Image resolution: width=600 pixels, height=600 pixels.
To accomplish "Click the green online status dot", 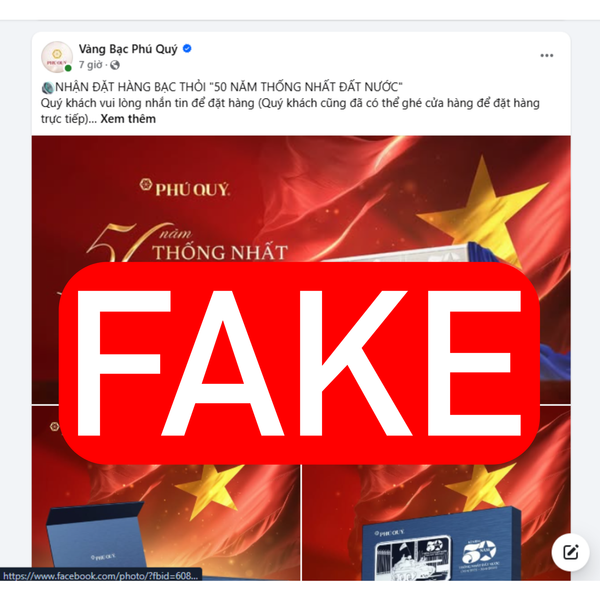I will point(68,68).
